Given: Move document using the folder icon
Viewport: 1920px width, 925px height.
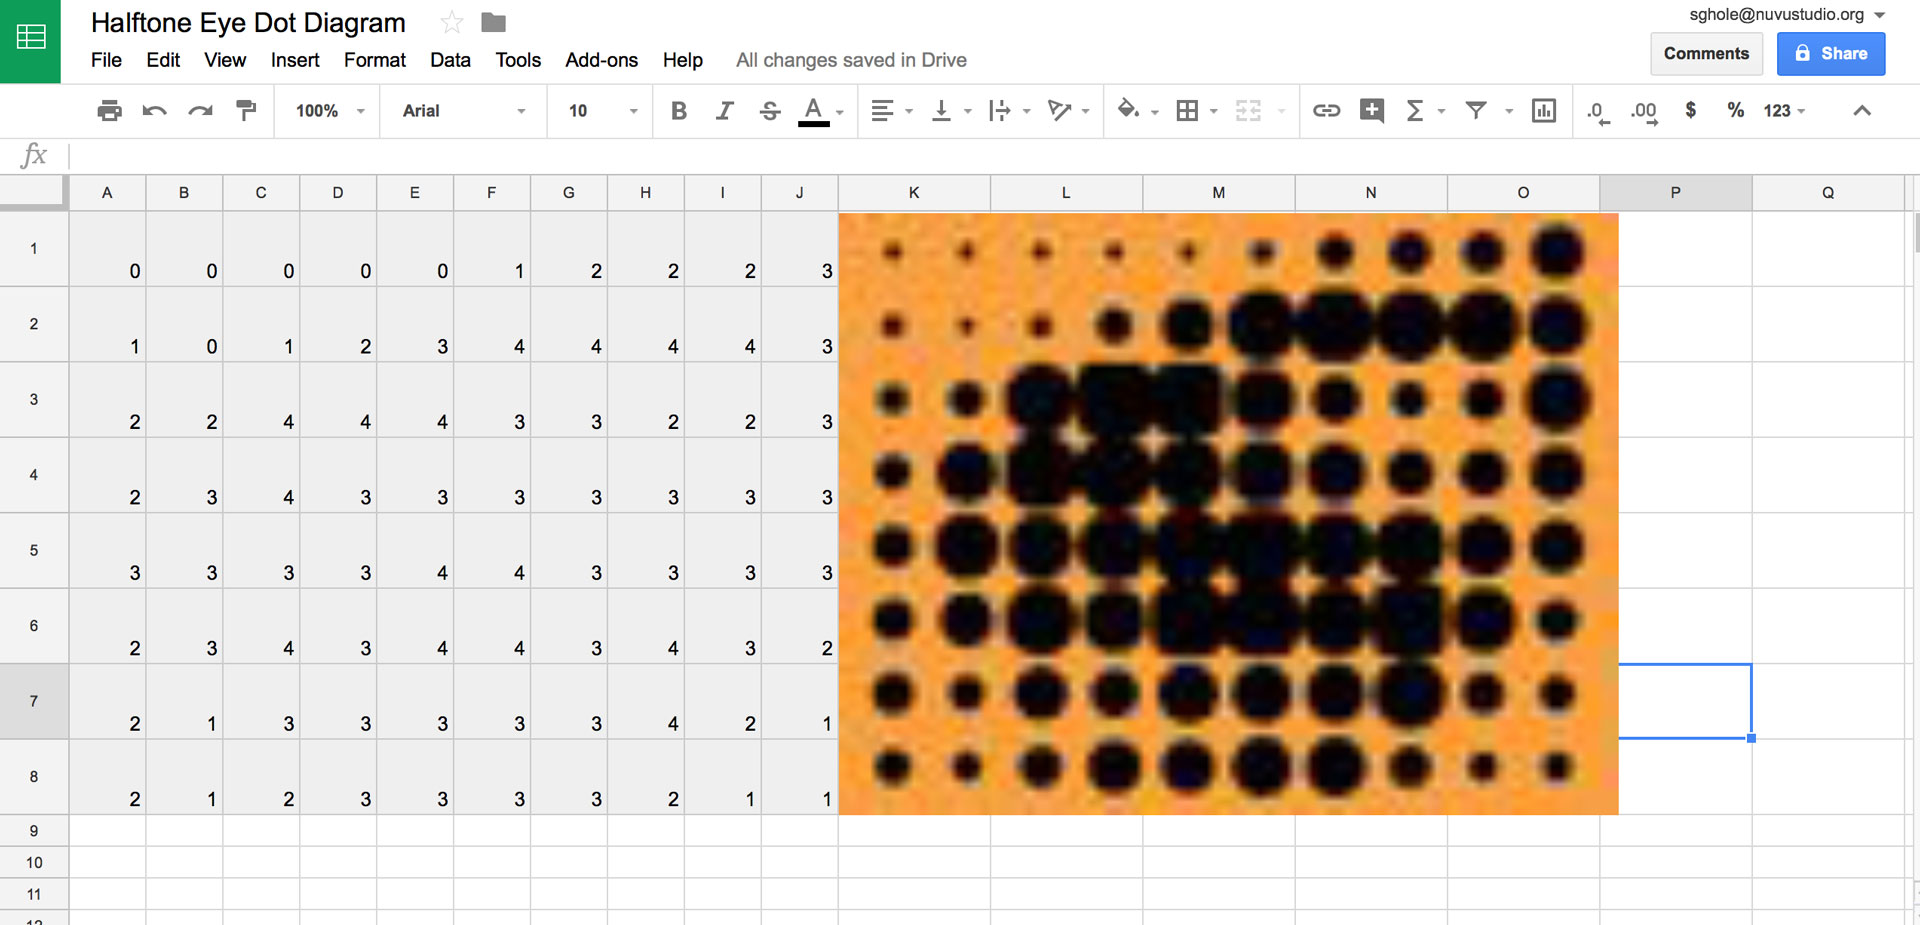Looking at the screenshot, I should click(493, 22).
